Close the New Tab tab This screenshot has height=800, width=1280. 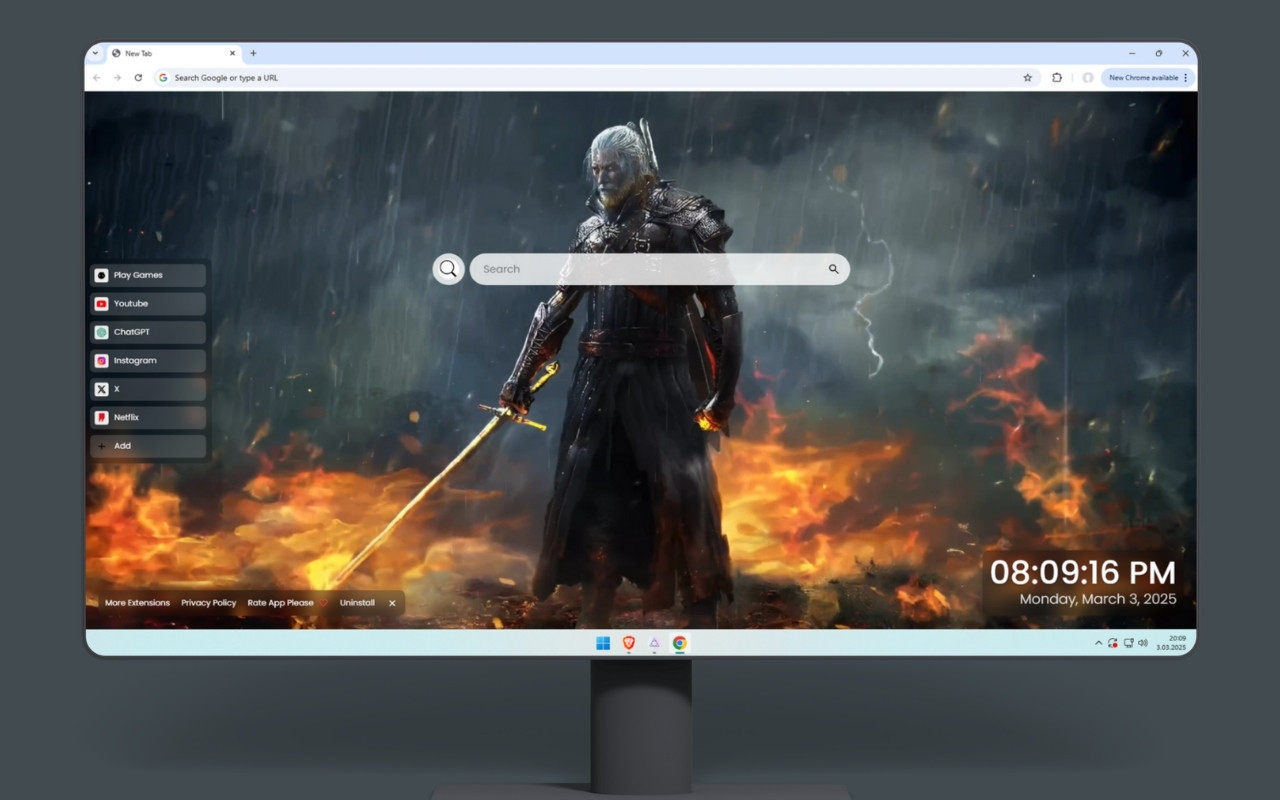coord(233,53)
